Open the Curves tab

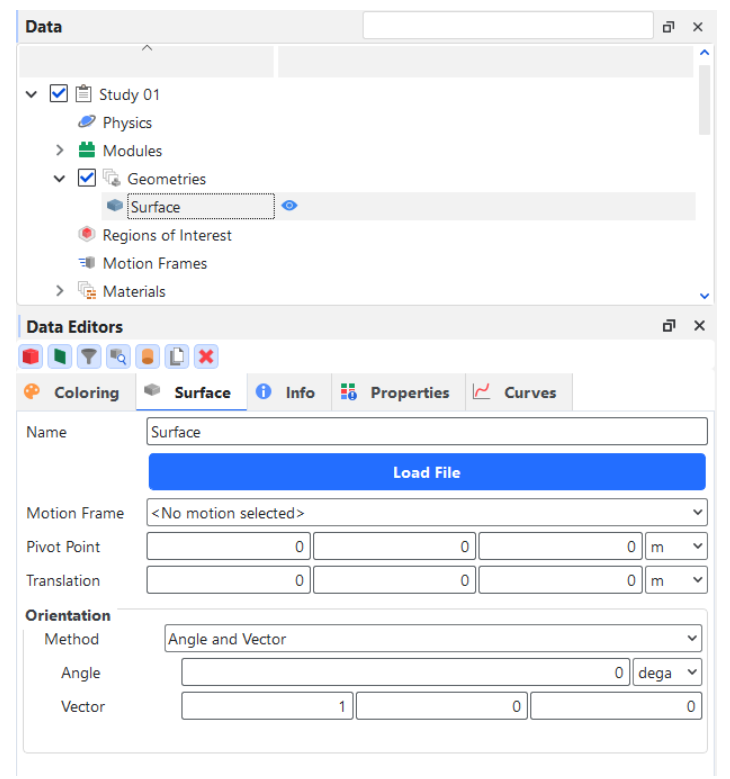[x=516, y=393]
